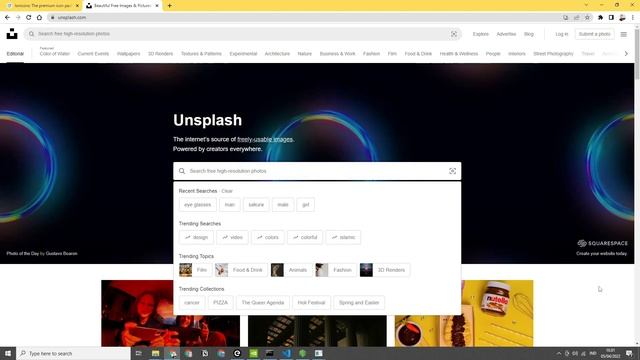Viewport: 640px width, 360px height.
Task: Open the Chrome extensions puzzle icon
Action: click(600, 18)
